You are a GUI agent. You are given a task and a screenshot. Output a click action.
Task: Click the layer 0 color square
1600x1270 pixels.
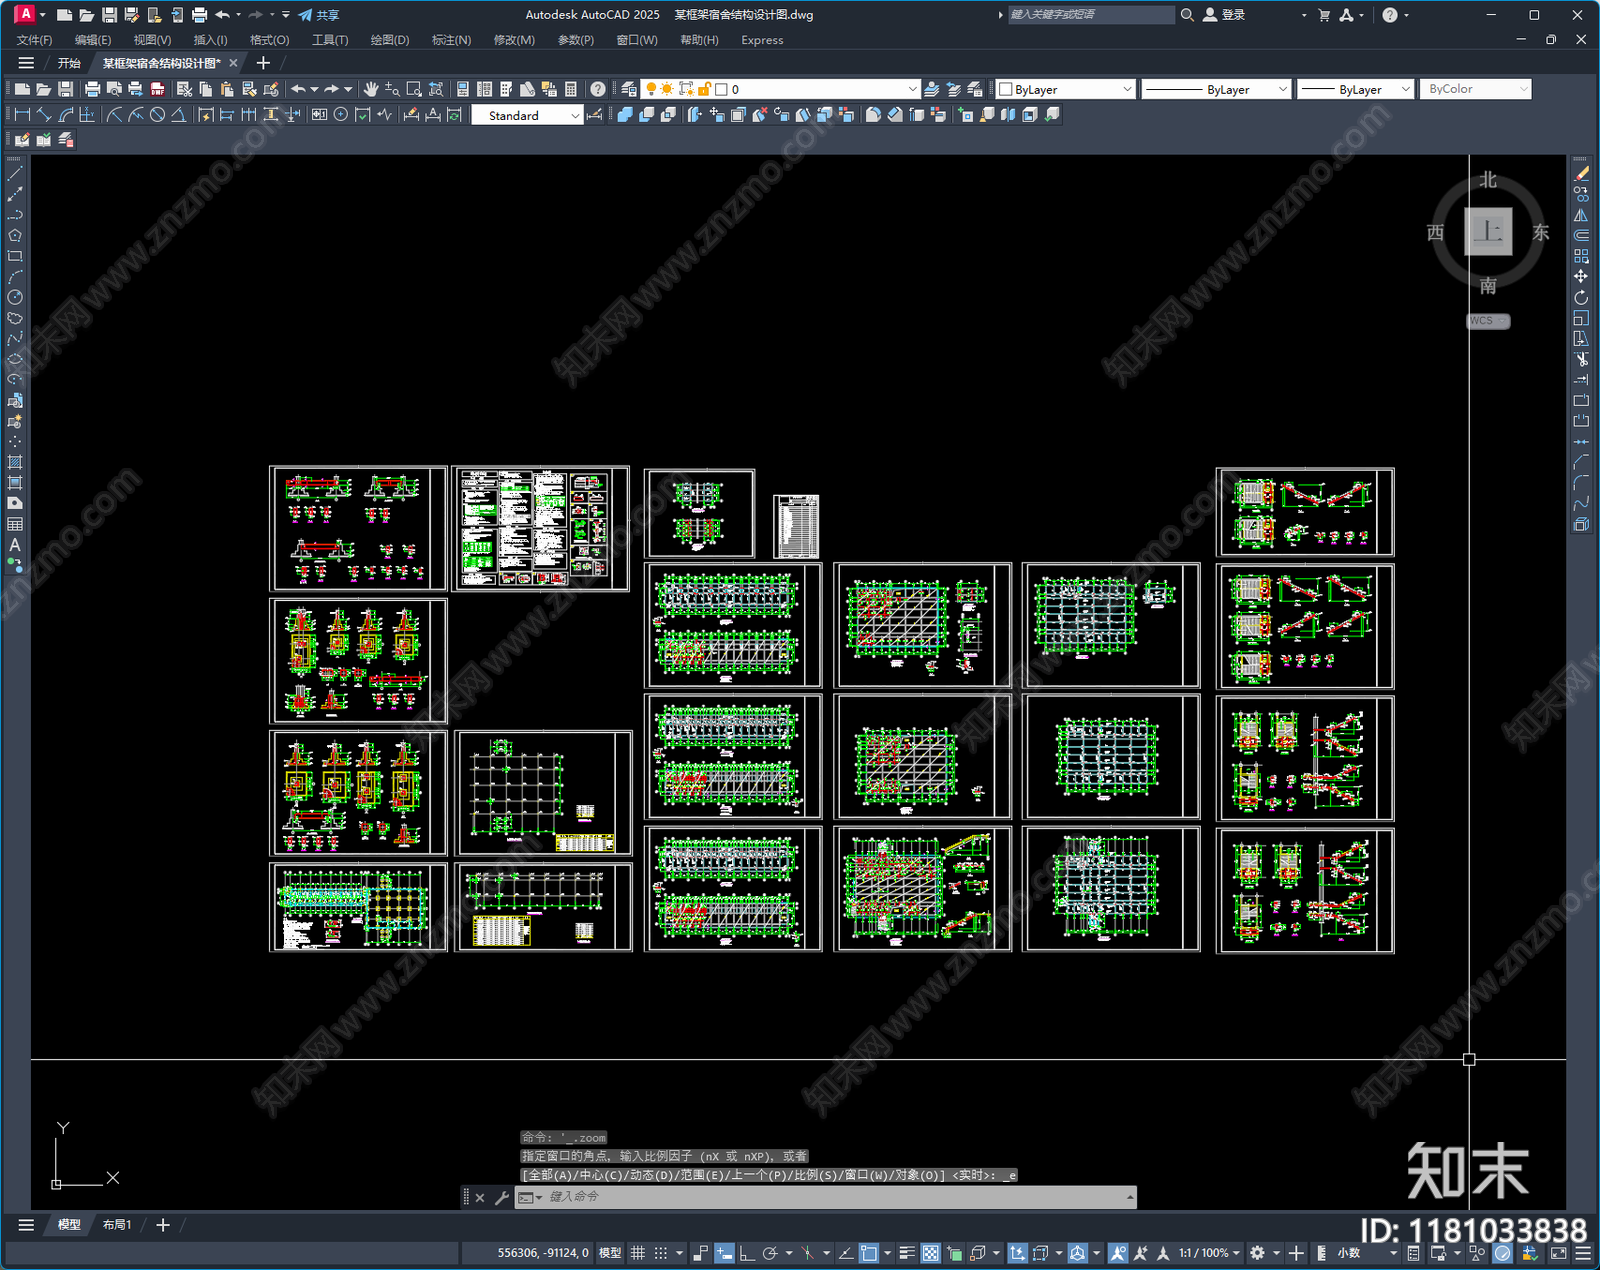tap(721, 89)
